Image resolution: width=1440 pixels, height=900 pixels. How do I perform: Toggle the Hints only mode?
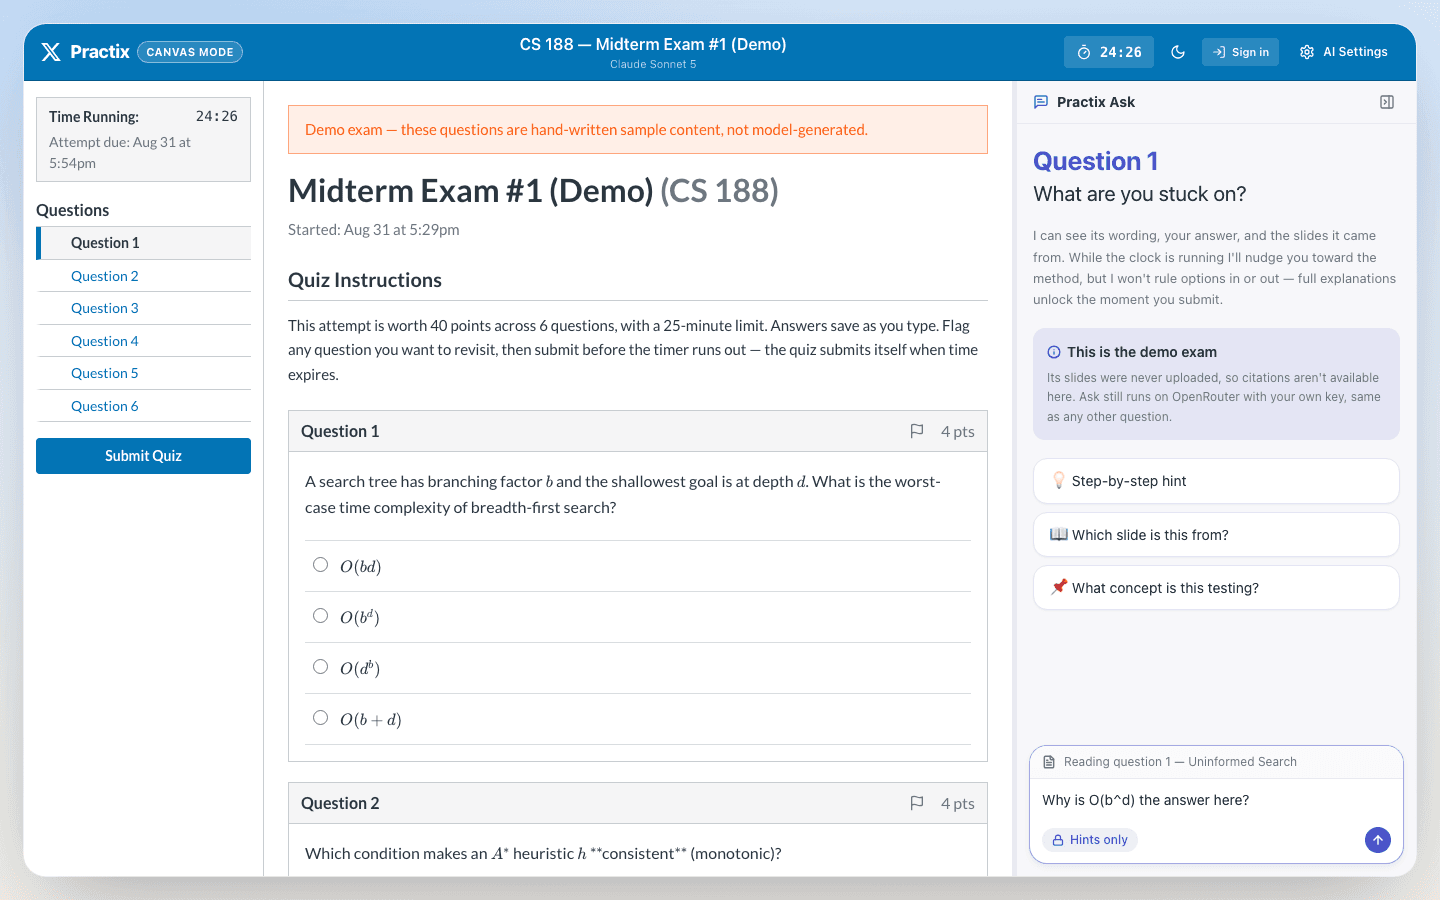(1090, 840)
